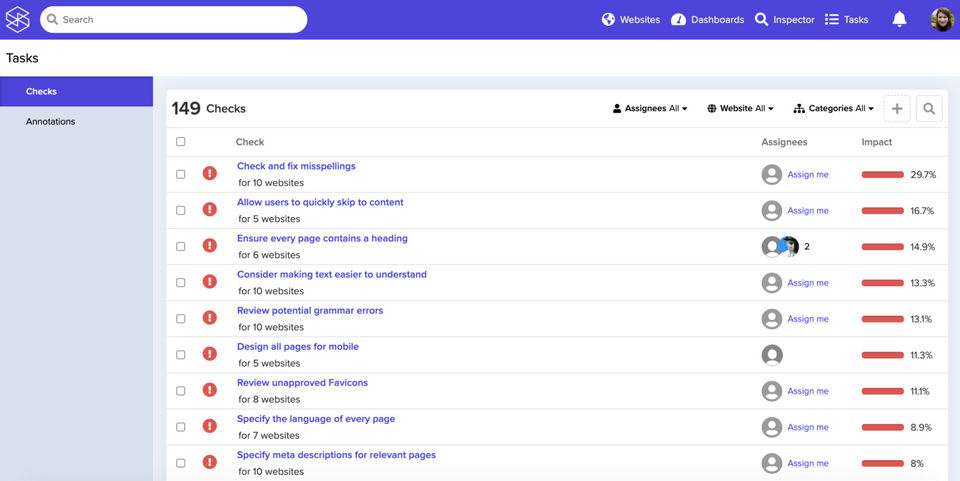
Task: Click the Impact column header
Action: (x=876, y=142)
